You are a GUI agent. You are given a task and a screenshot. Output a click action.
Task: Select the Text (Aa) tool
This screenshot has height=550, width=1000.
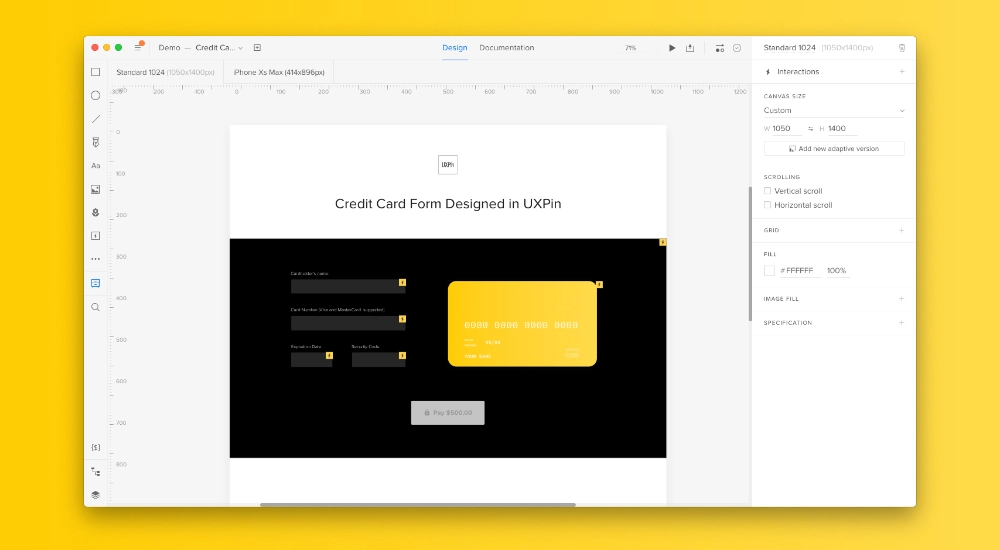pyautogui.click(x=96, y=165)
